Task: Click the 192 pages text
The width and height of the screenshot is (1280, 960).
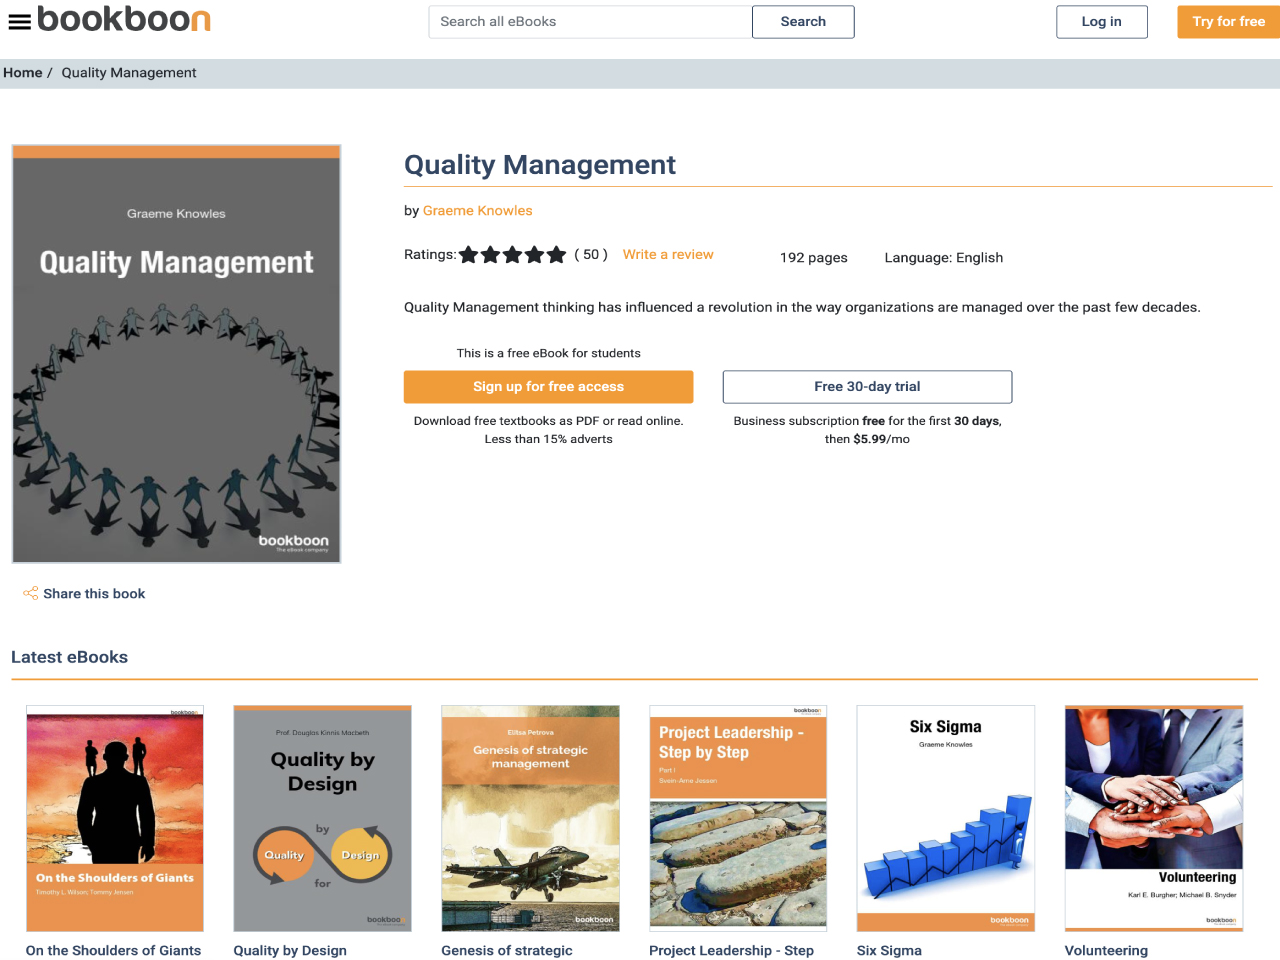Action: pyautogui.click(x=814, y=258)
